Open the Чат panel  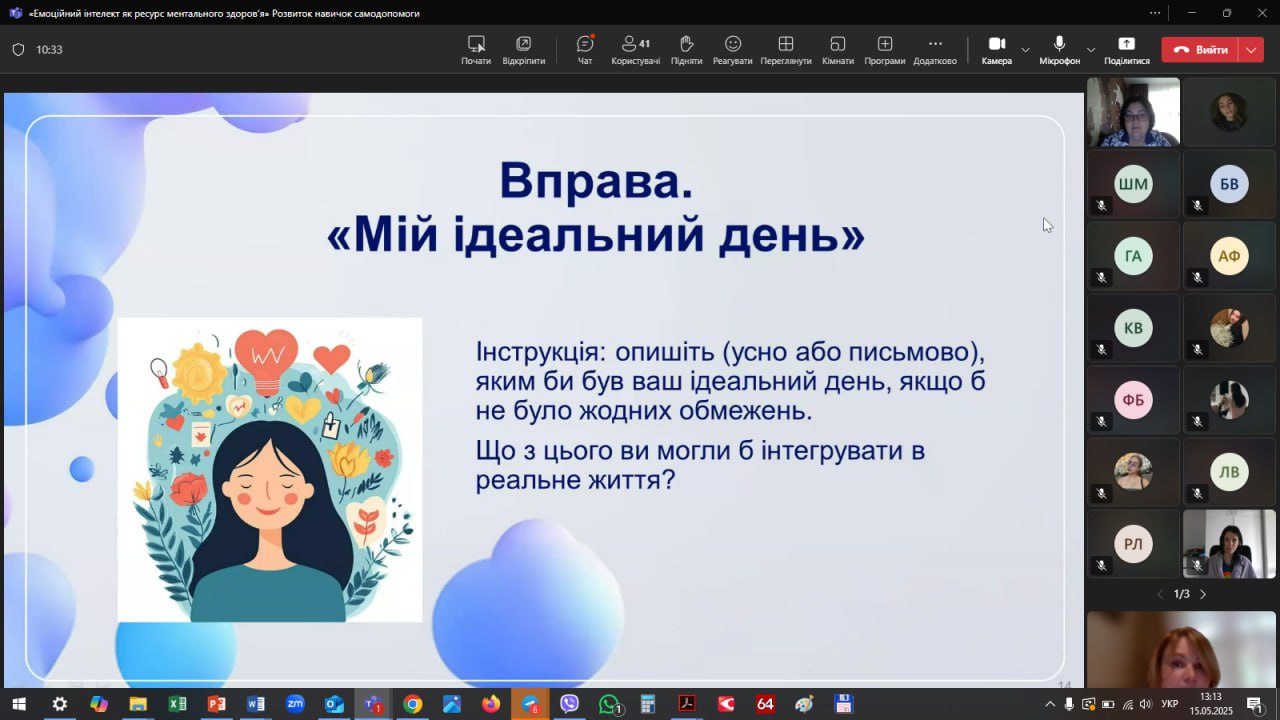(585, 49)
